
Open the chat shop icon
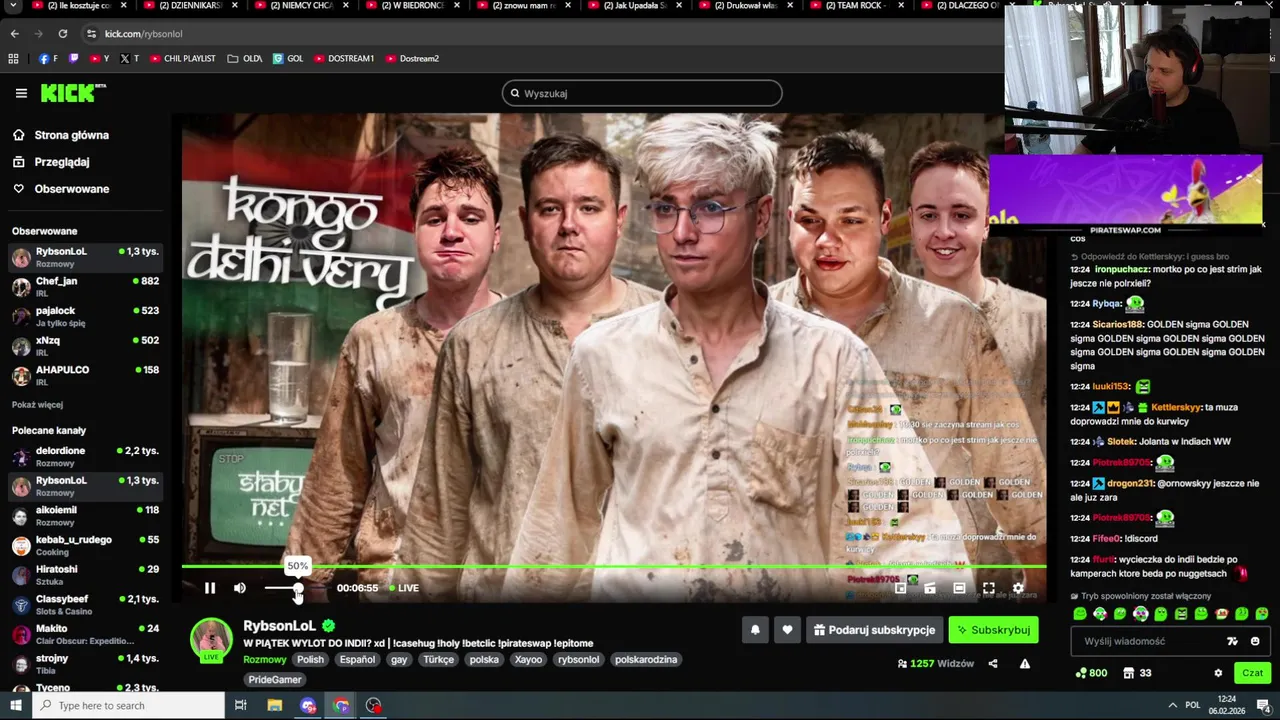[1129, 673]
